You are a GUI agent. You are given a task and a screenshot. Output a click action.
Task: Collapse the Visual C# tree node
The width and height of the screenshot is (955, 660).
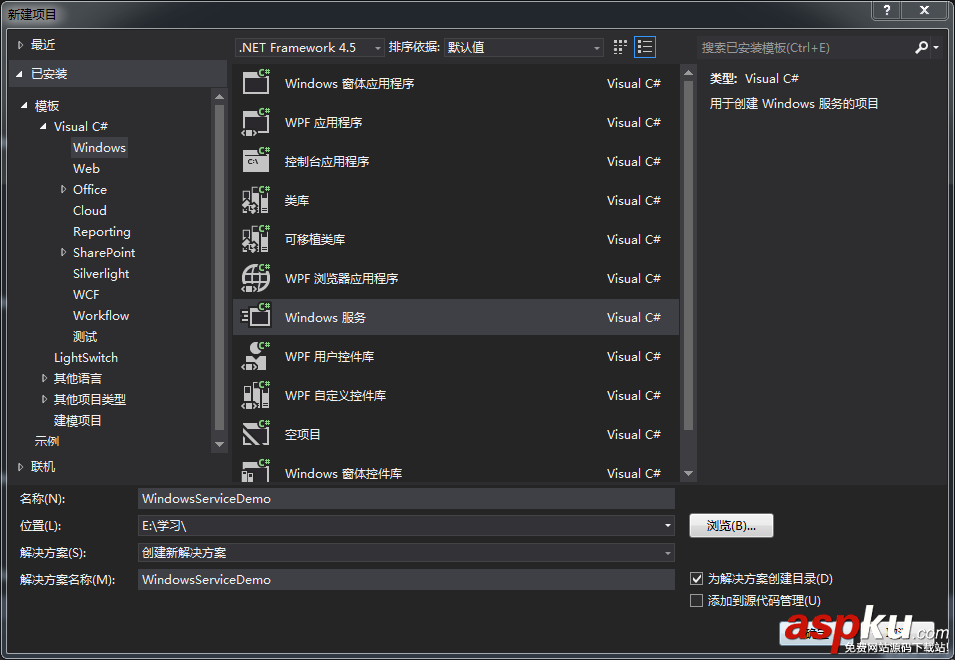[43, 126]
